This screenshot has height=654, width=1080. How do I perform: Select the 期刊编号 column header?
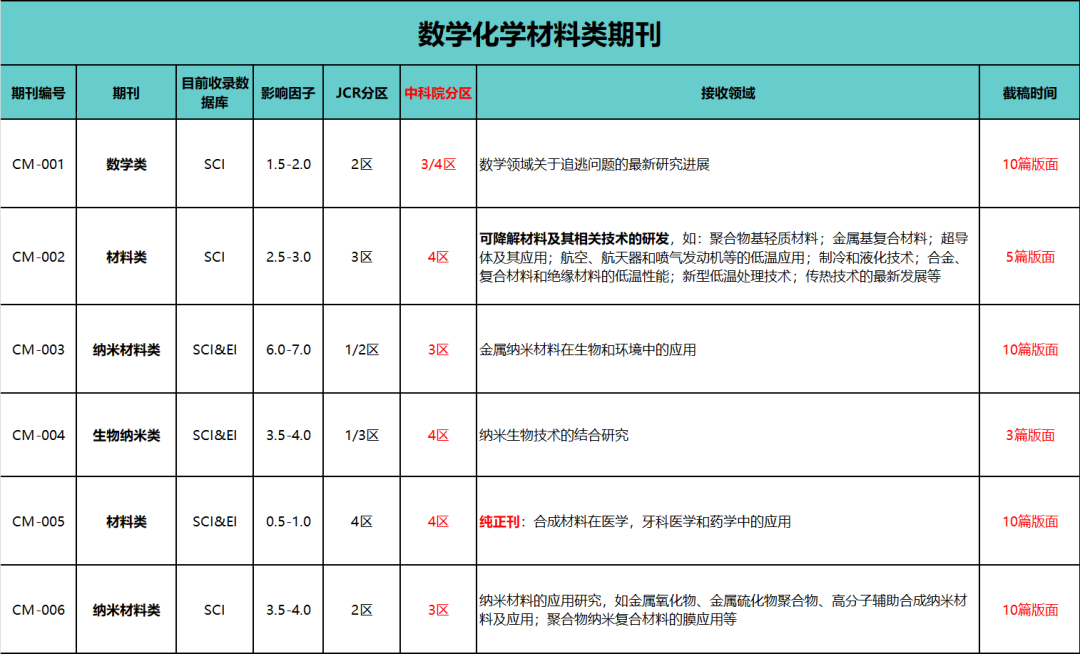tap(39, 93)
